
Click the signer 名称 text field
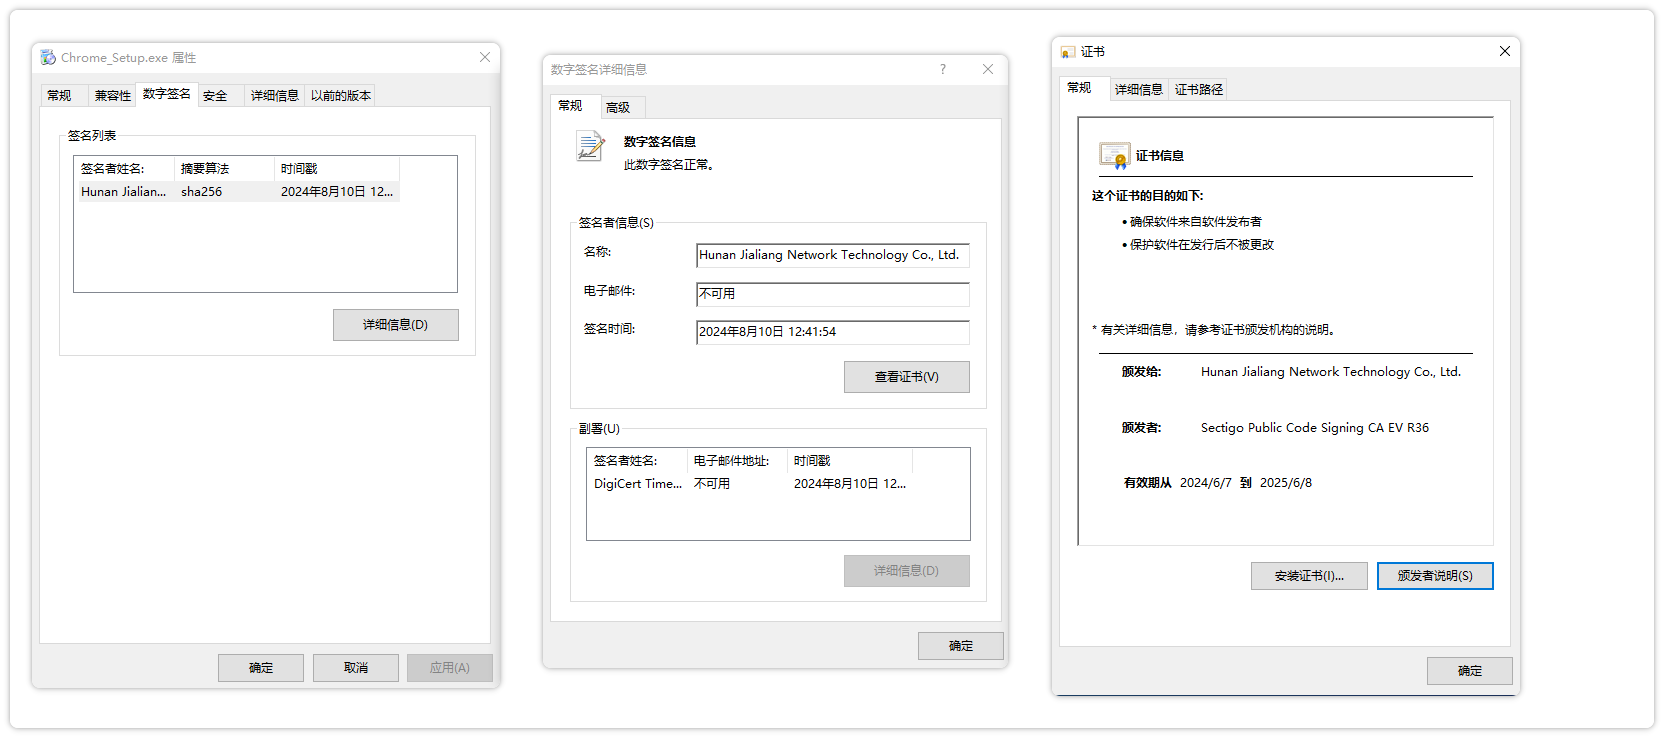(832, 255)
